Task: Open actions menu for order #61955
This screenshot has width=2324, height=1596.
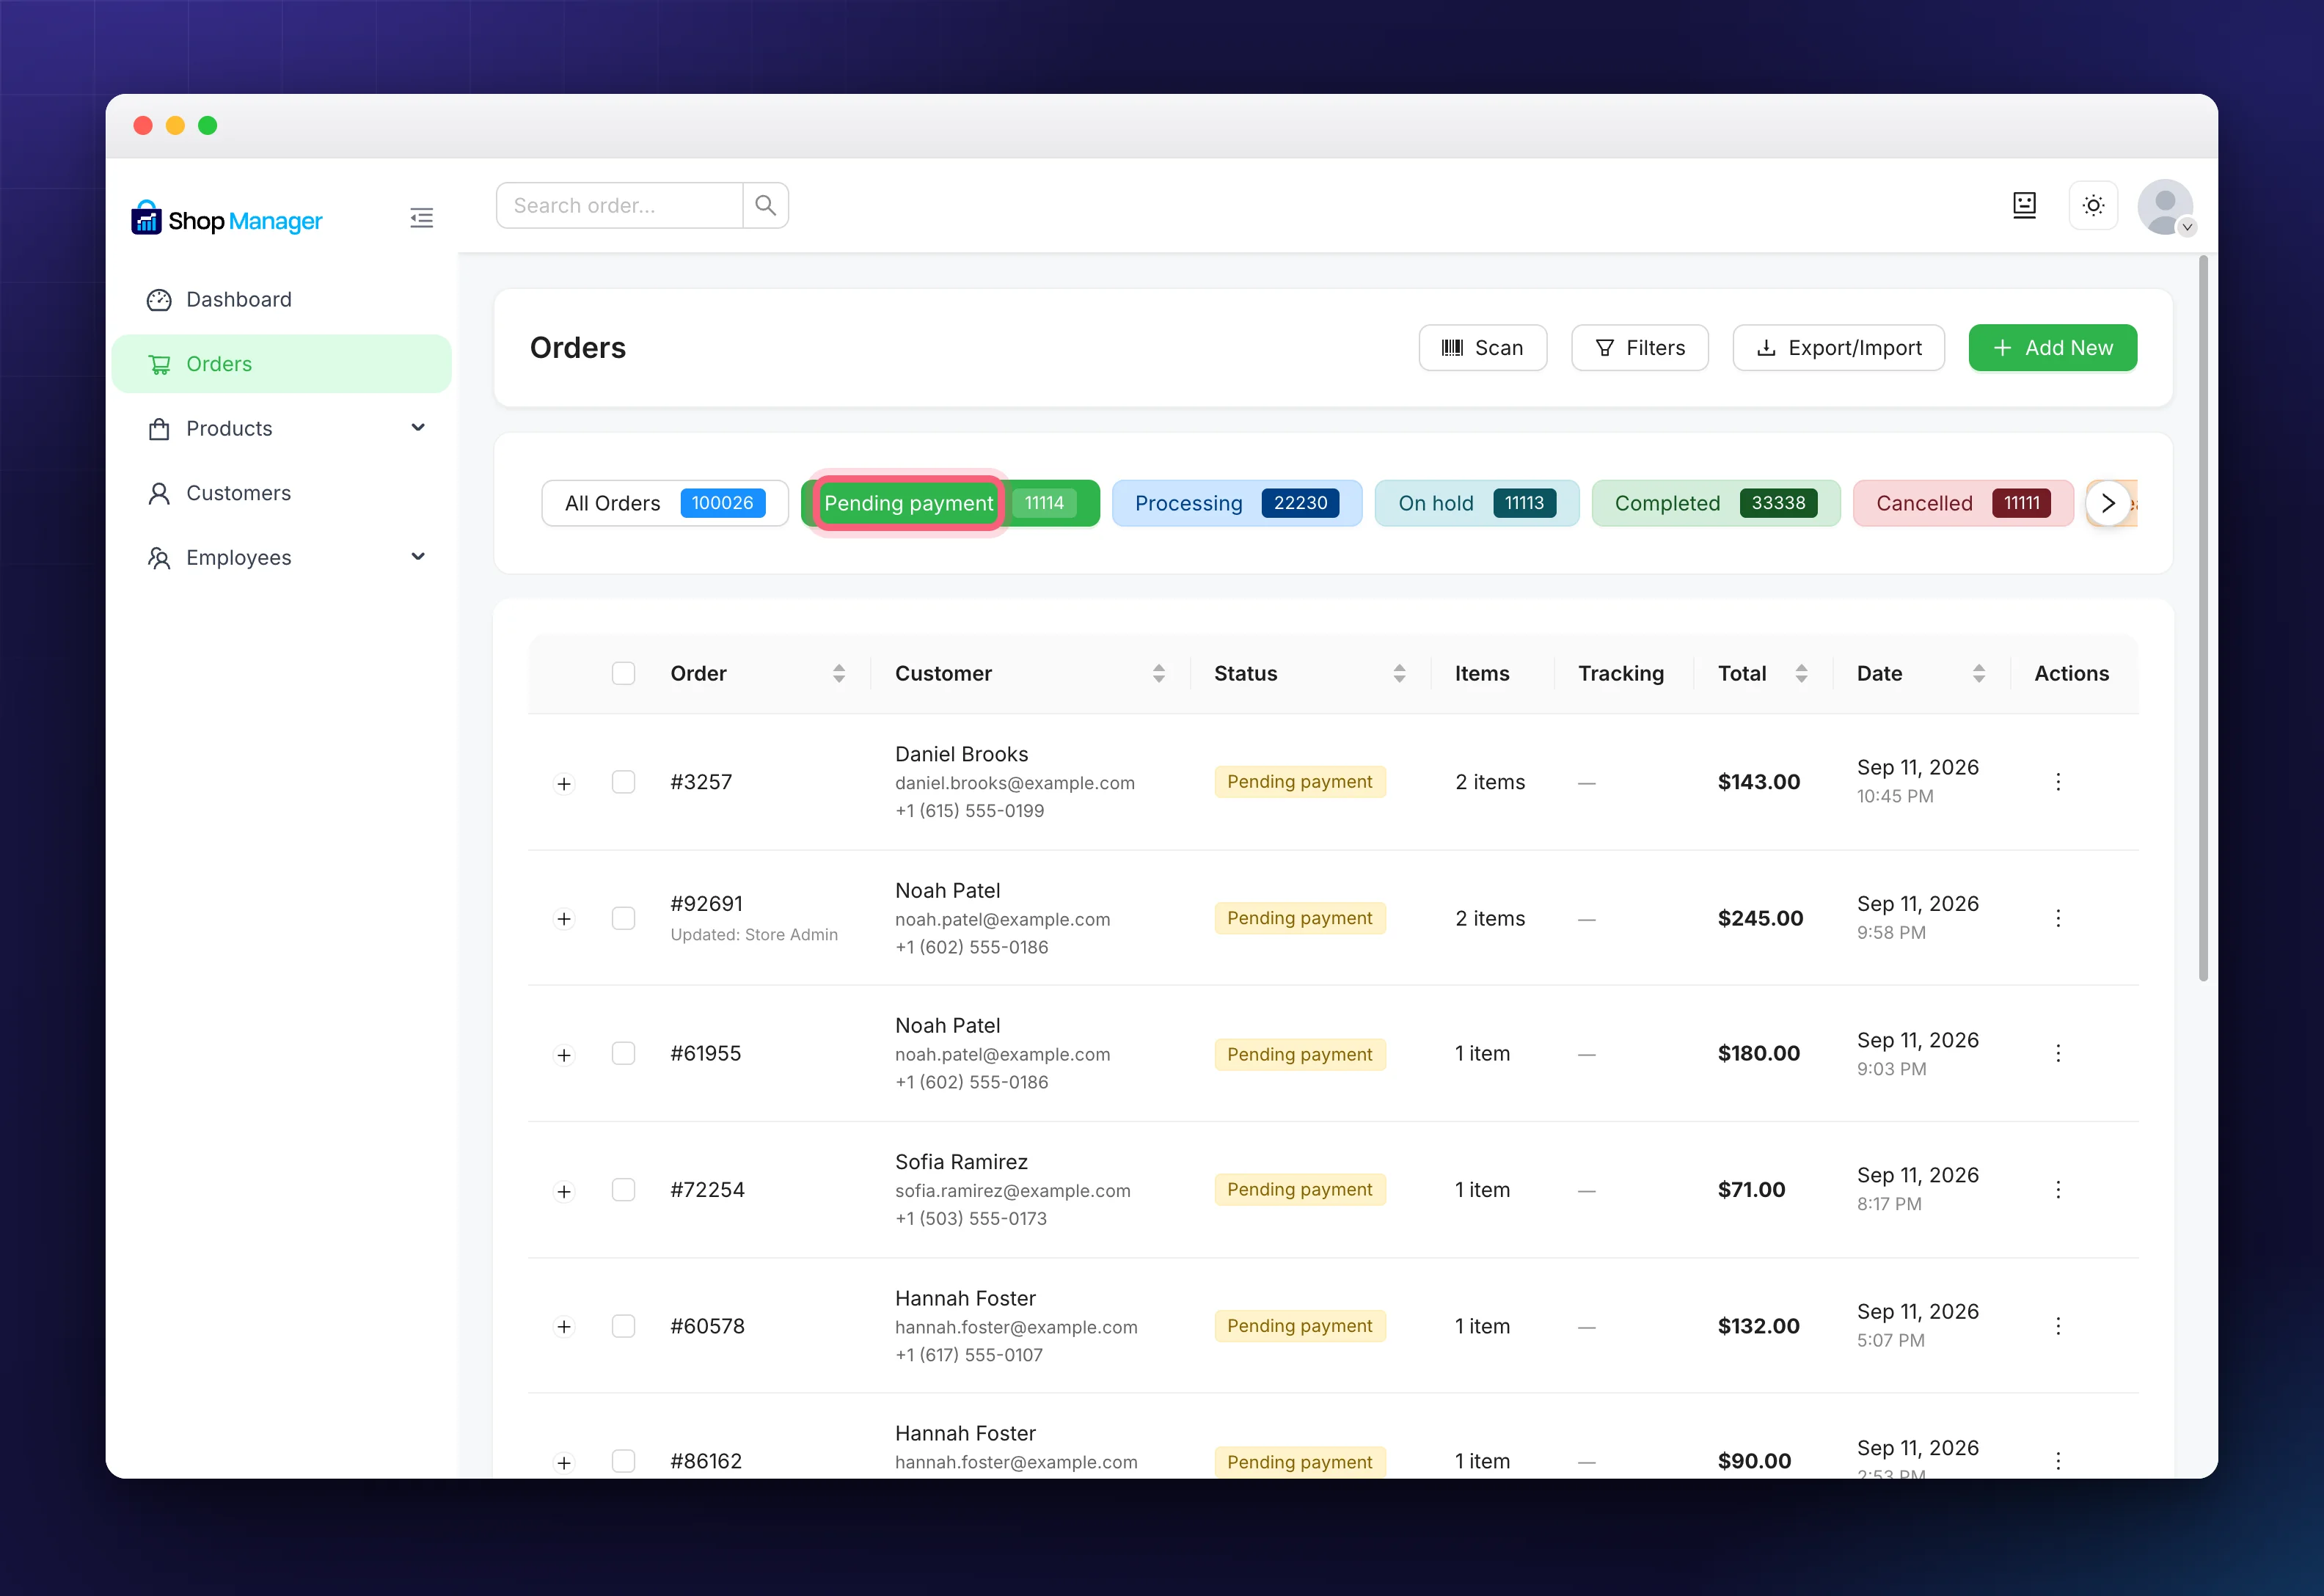Action: [x=2058, y=1053]
